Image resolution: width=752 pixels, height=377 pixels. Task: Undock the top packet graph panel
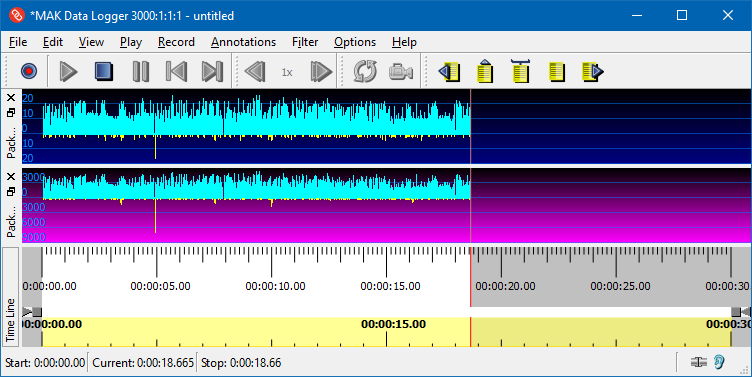[x=11, y=113]
